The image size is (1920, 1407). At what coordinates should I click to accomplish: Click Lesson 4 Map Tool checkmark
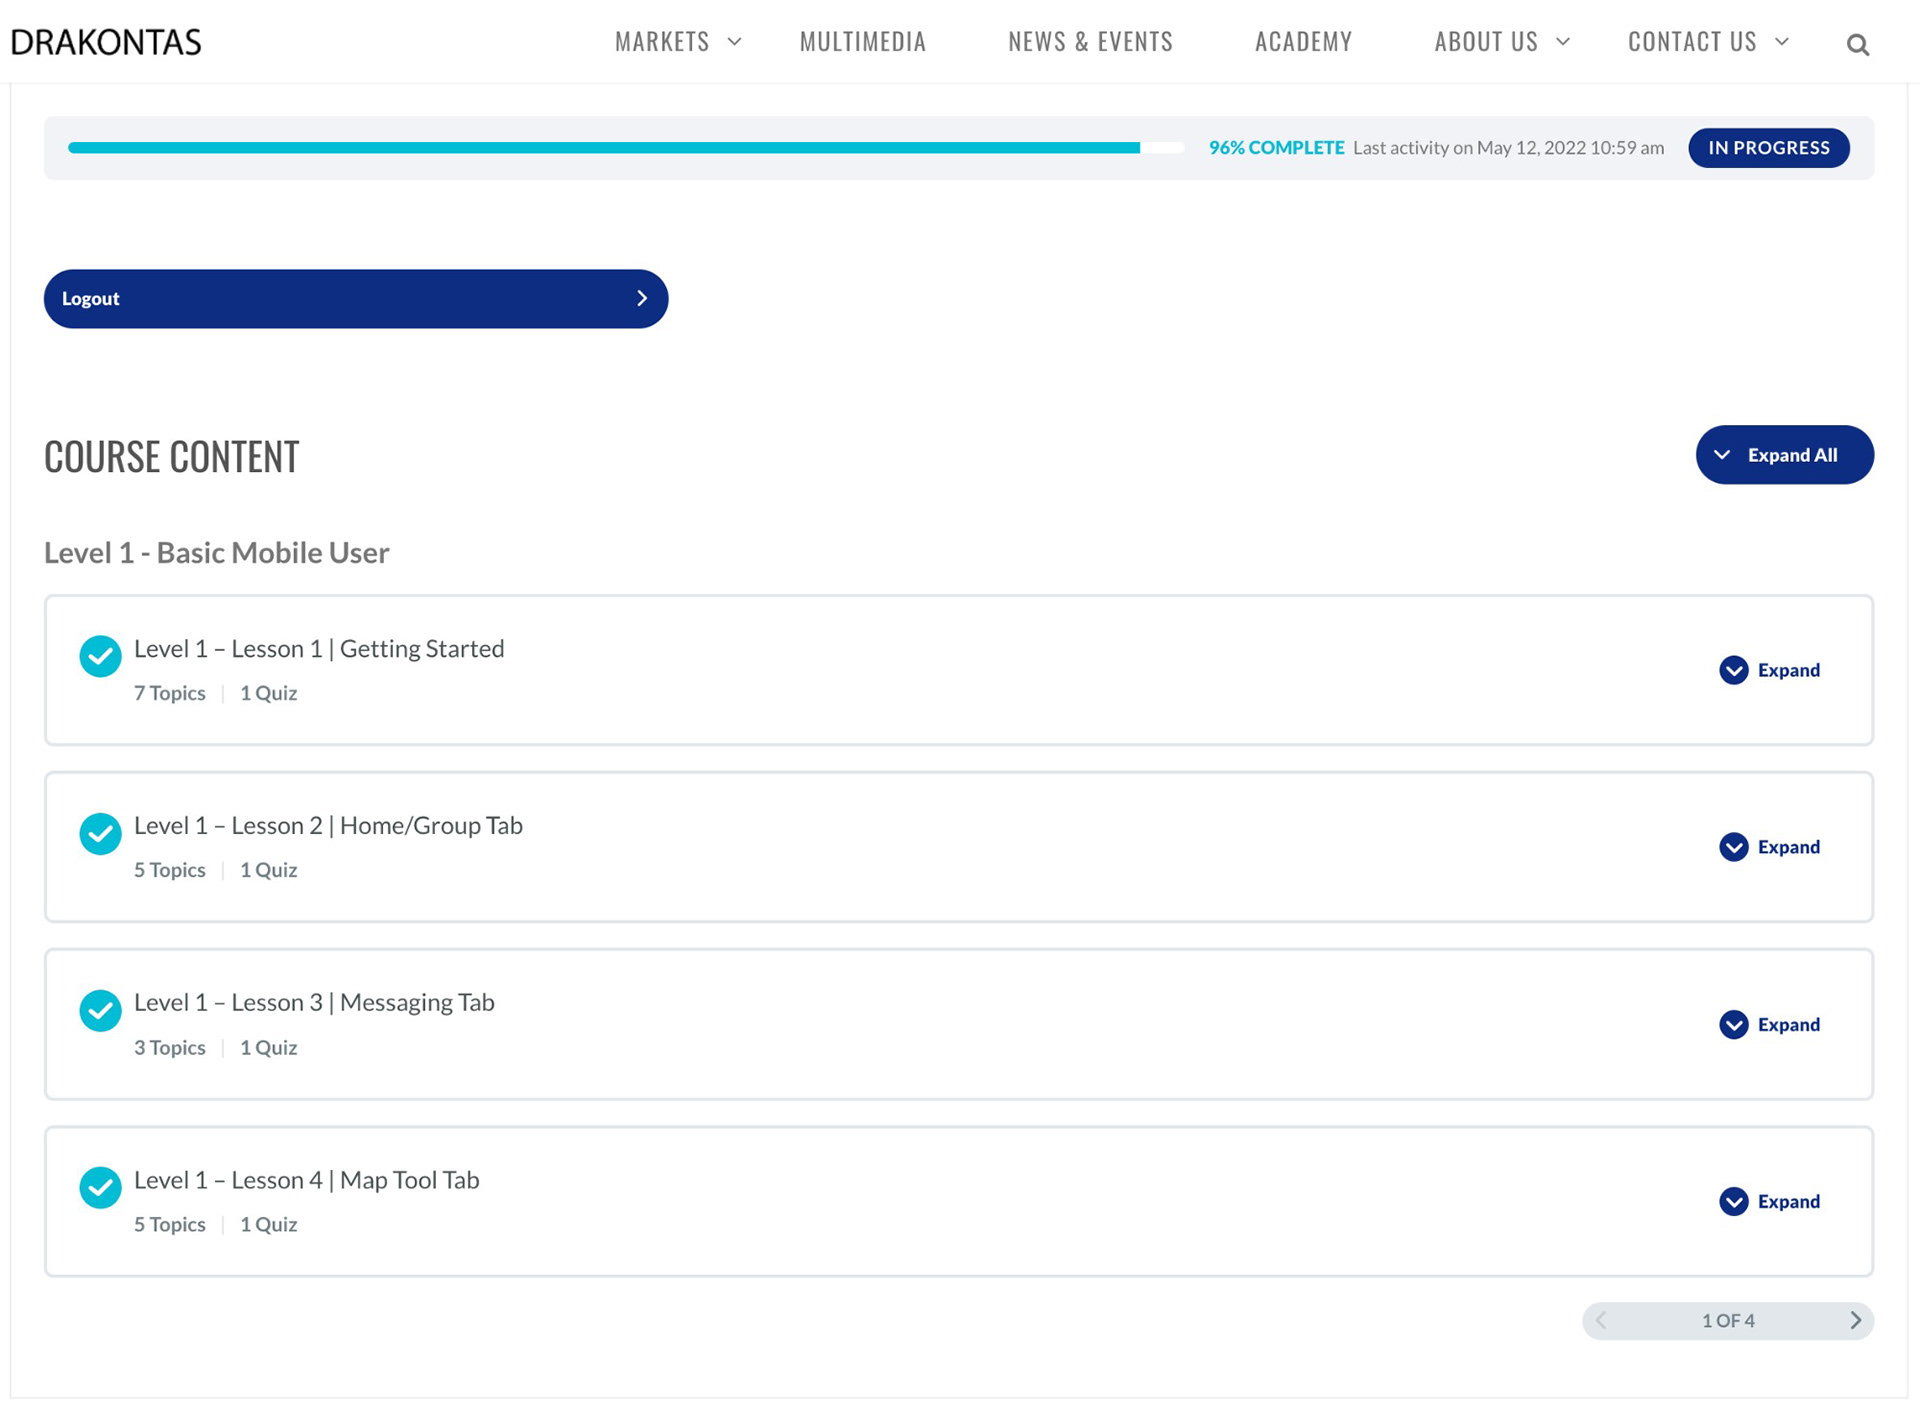click(100, 1187)
